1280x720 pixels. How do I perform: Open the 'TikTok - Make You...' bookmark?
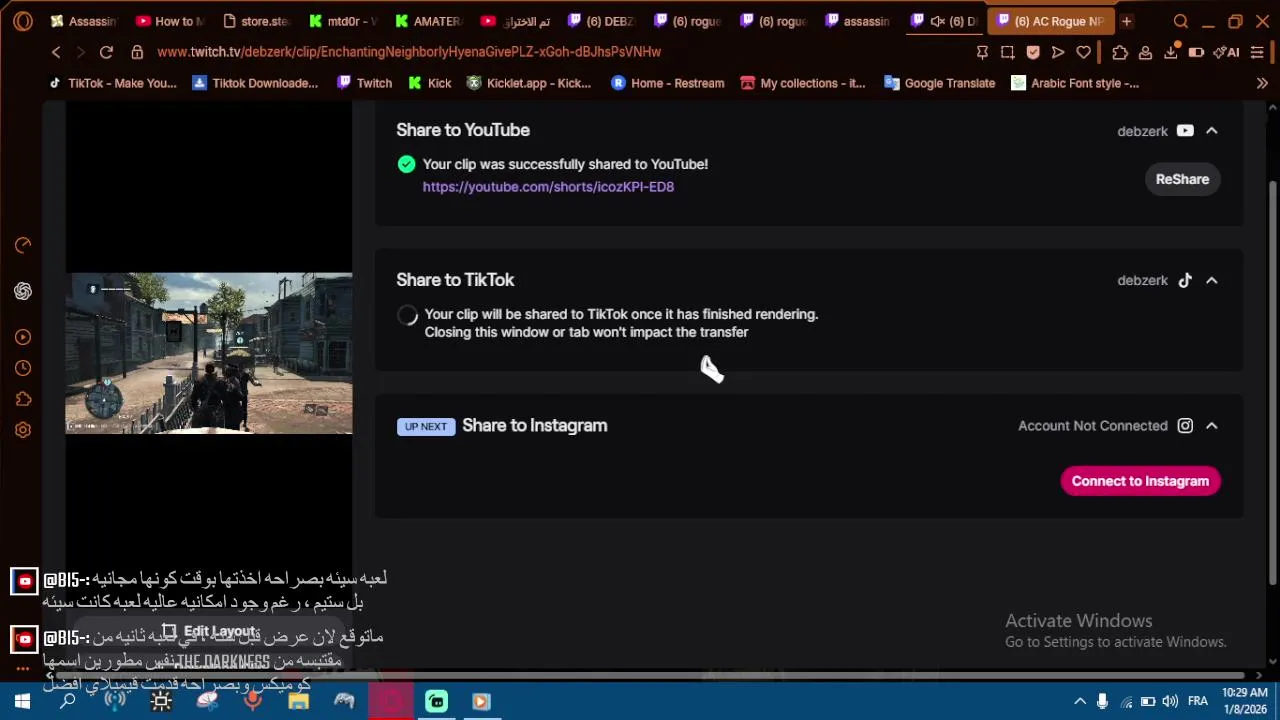(x=112, y=84)
